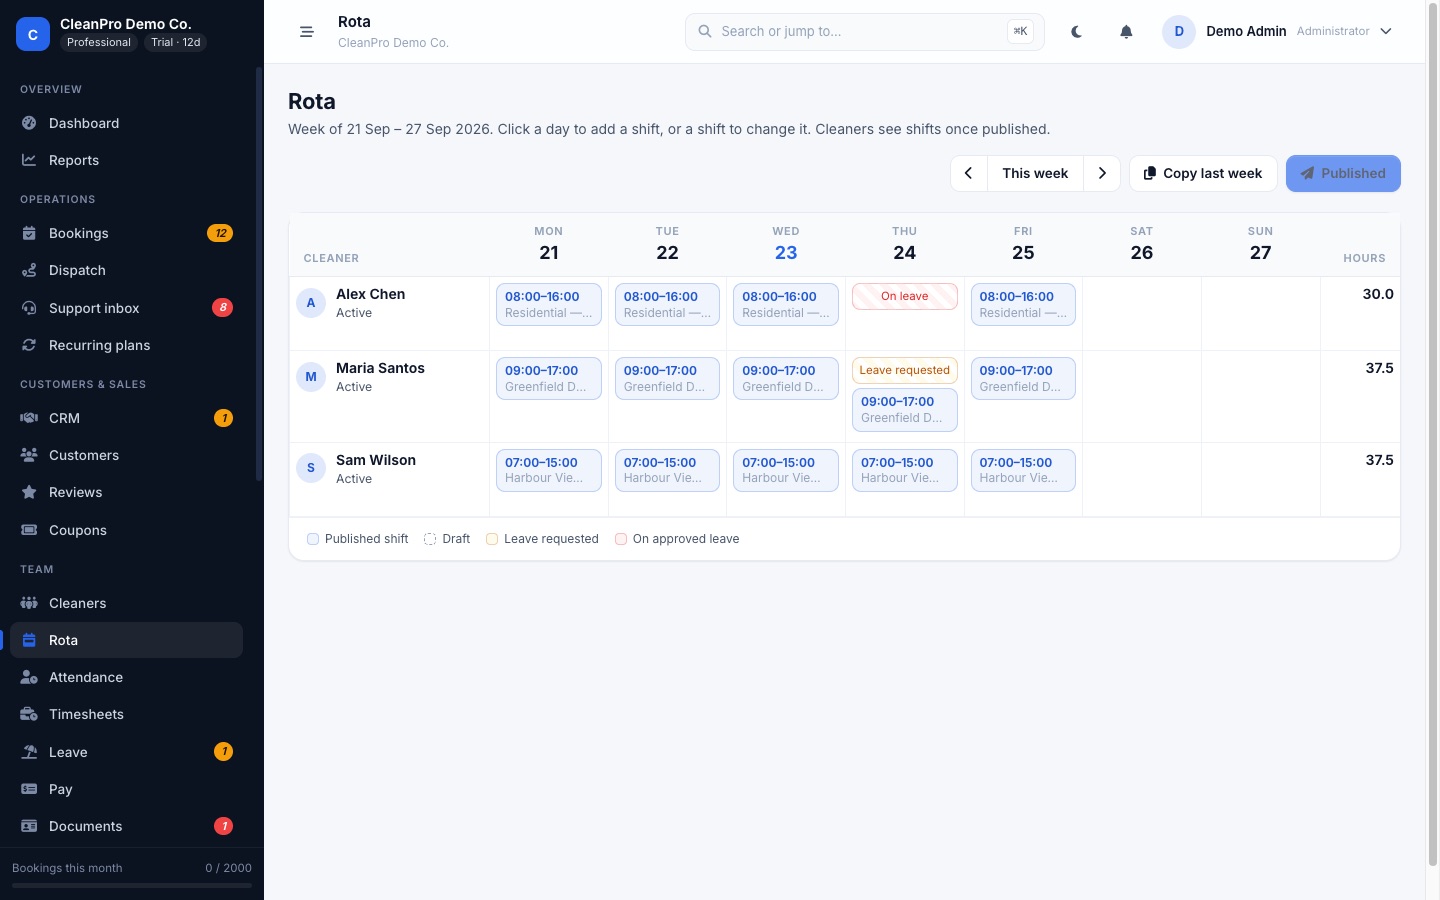
Task: Open Alex Chen's Monday 08:00–16:00 shift
Action: [549, 304]
